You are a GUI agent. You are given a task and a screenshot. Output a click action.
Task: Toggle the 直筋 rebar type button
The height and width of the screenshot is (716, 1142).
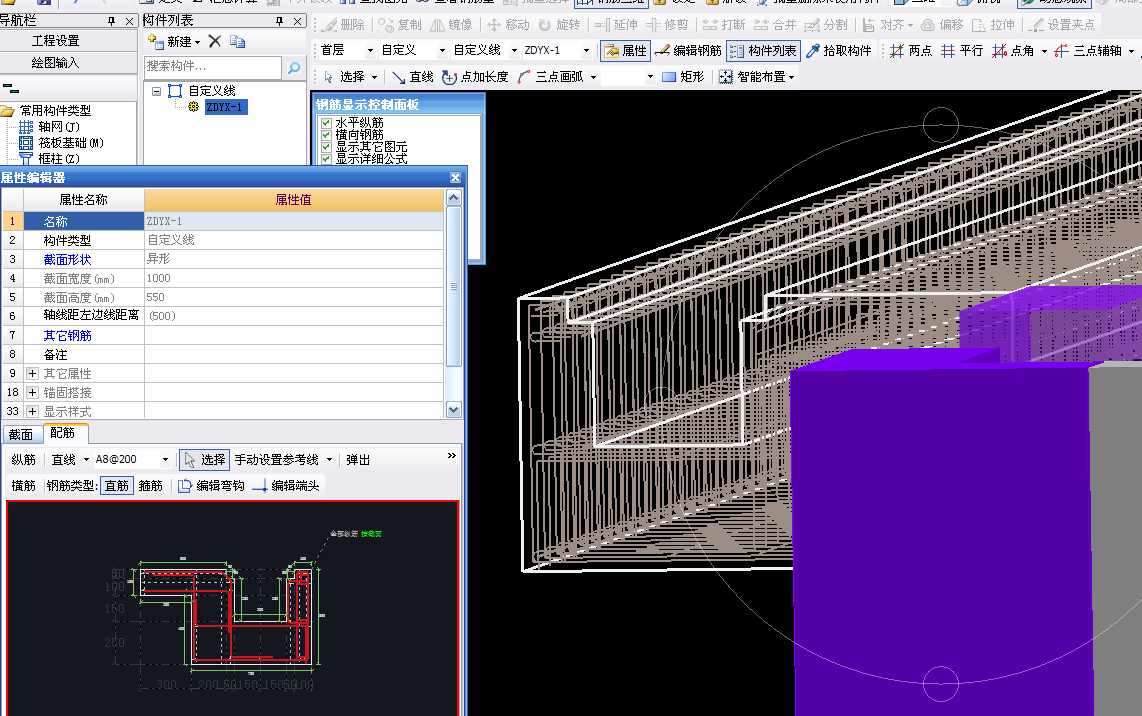click(x=117, y=485)
